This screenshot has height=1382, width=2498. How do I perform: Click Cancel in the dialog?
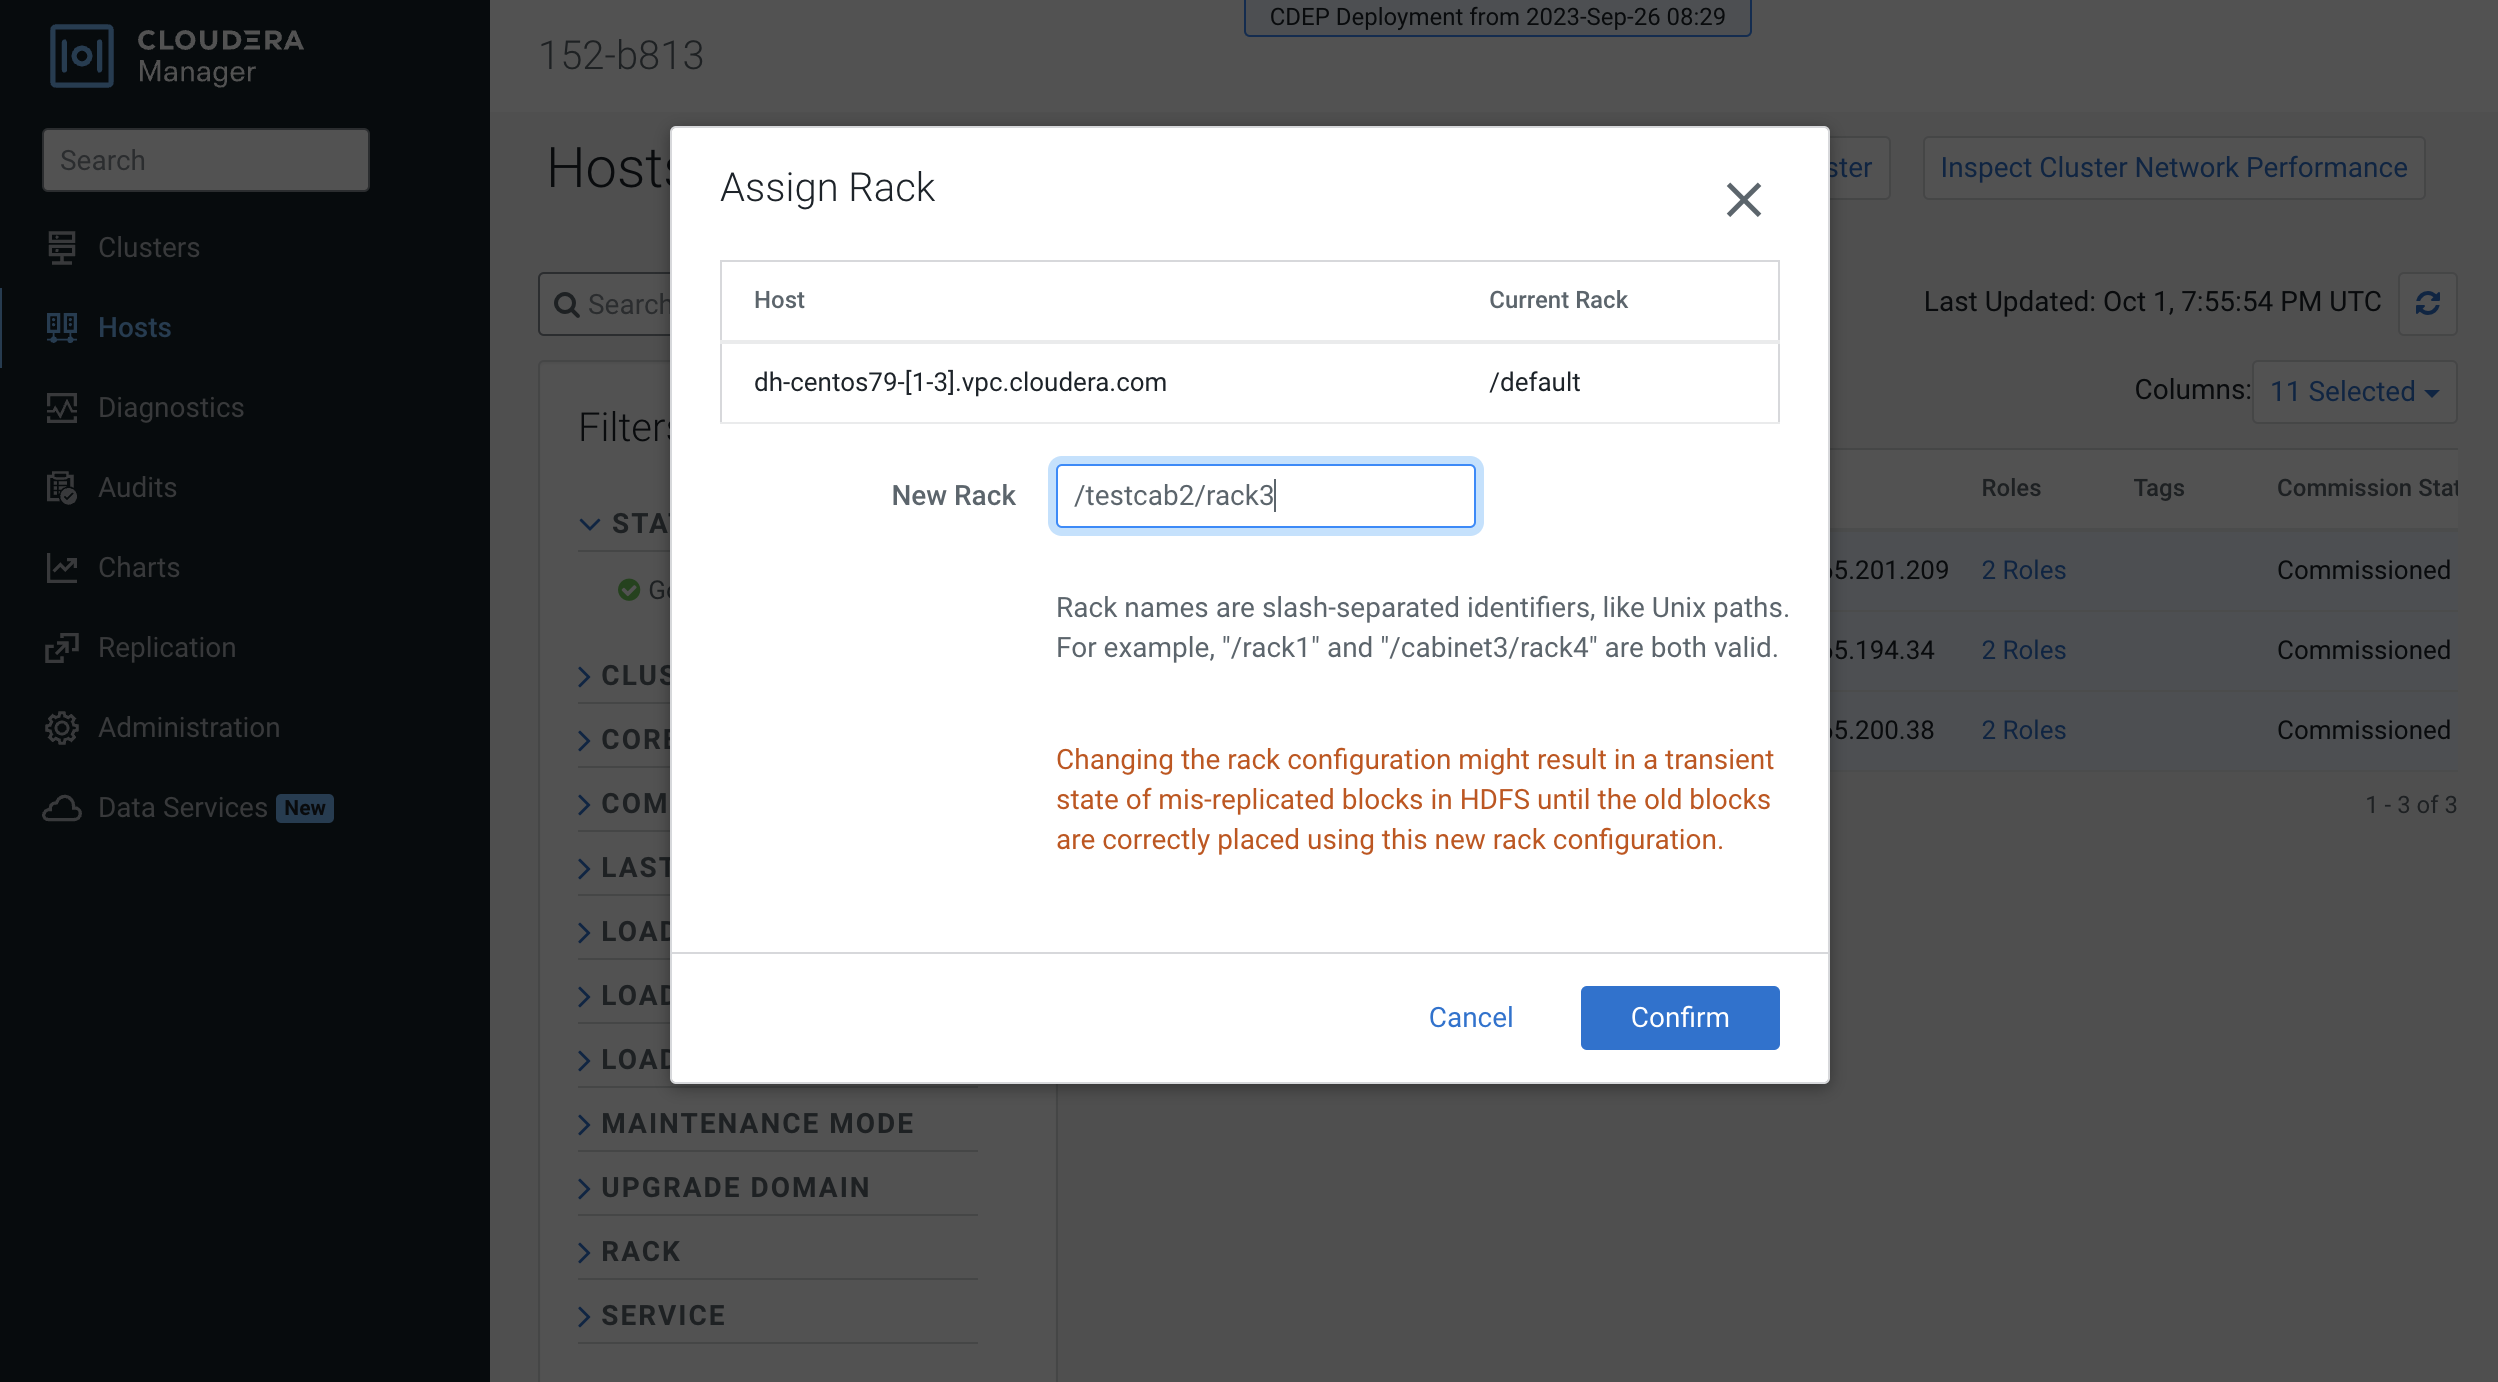1470,1017
